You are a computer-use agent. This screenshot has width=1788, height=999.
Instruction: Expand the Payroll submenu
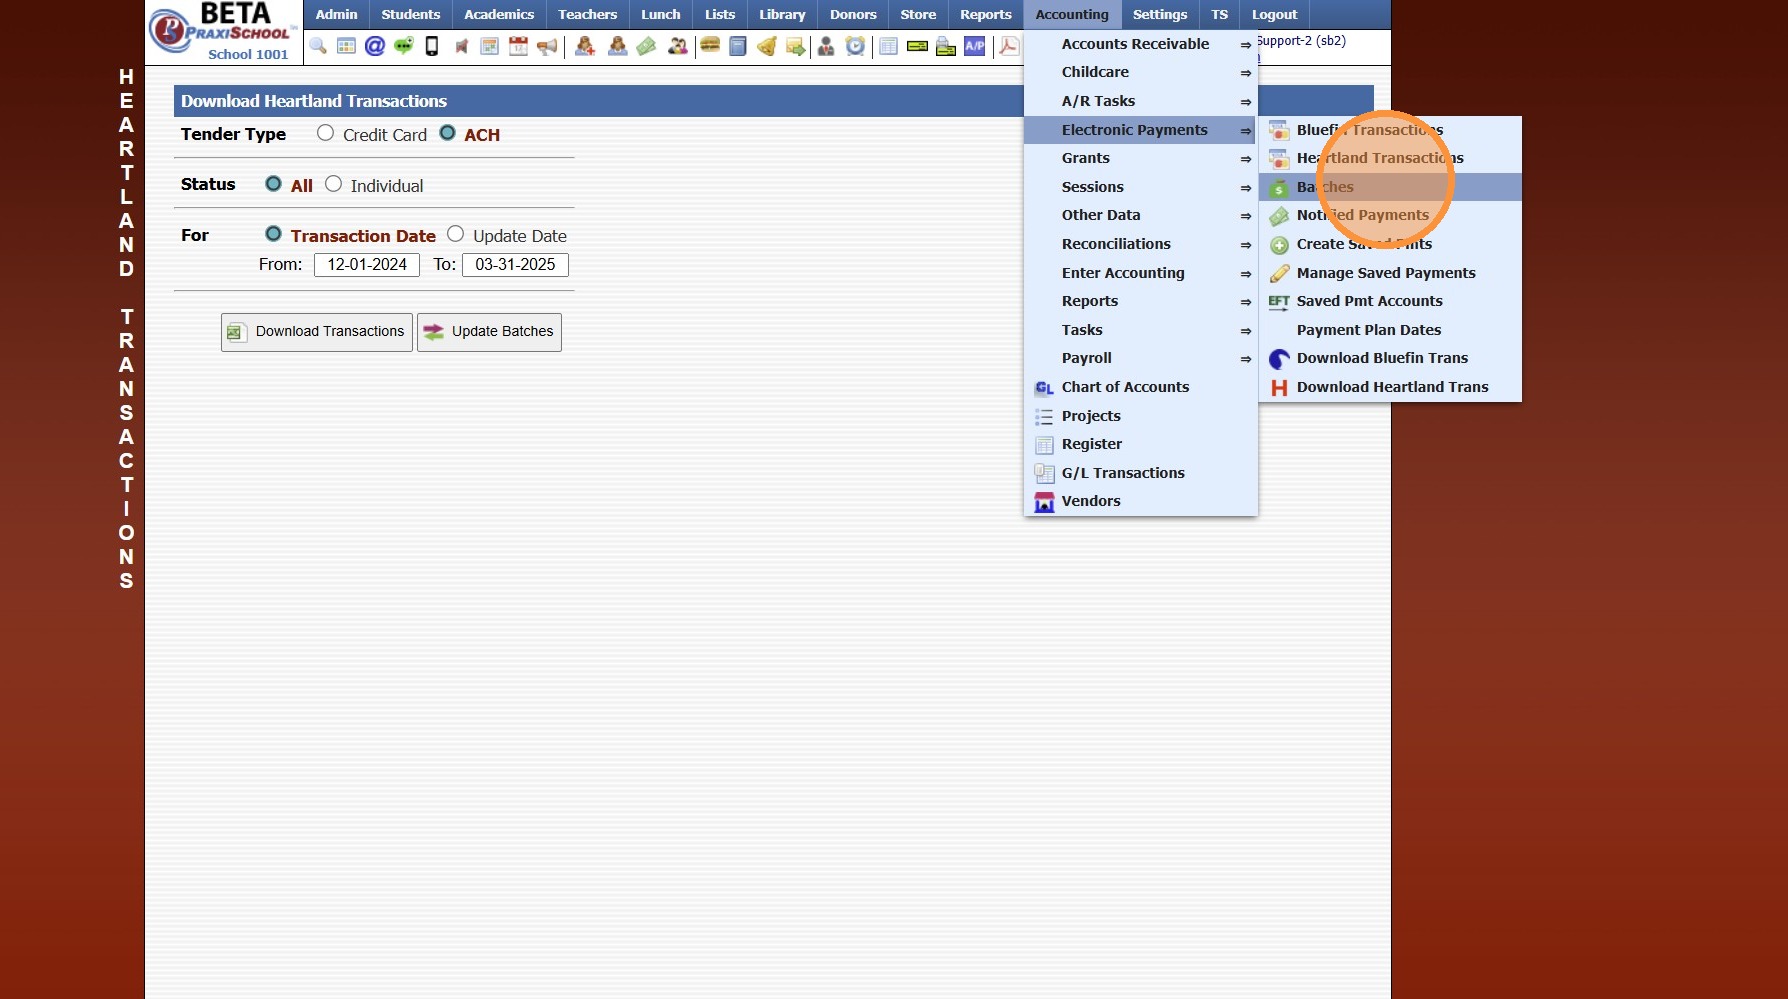click(x=1140, y=358)
